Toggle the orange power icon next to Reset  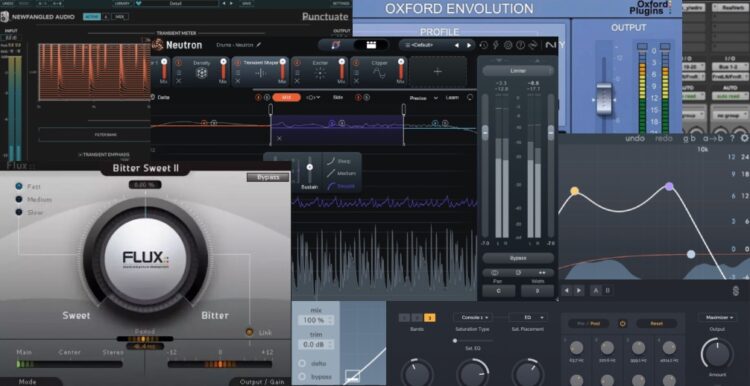(622, 323)
